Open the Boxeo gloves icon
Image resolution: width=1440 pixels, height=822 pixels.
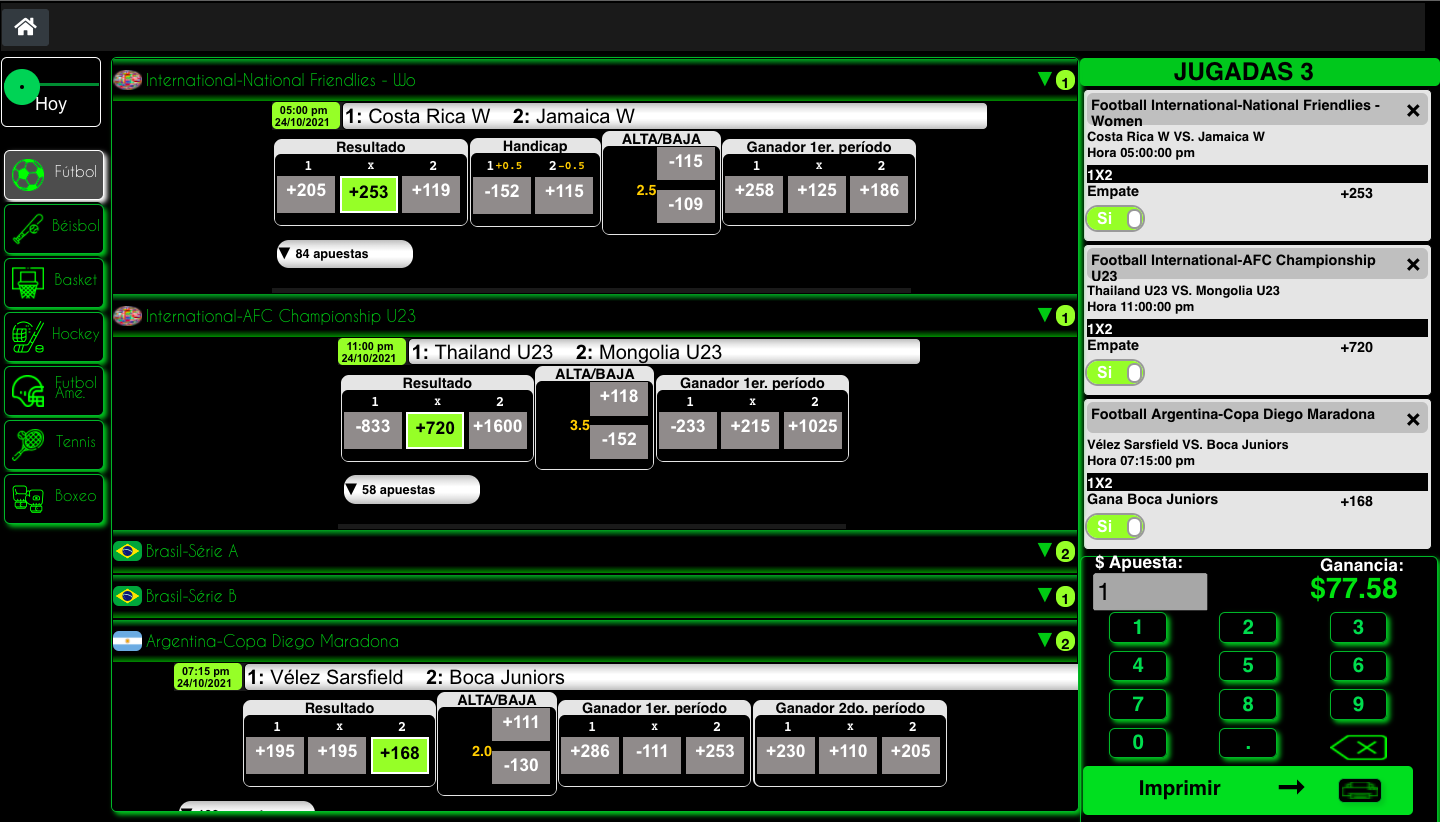28,498
